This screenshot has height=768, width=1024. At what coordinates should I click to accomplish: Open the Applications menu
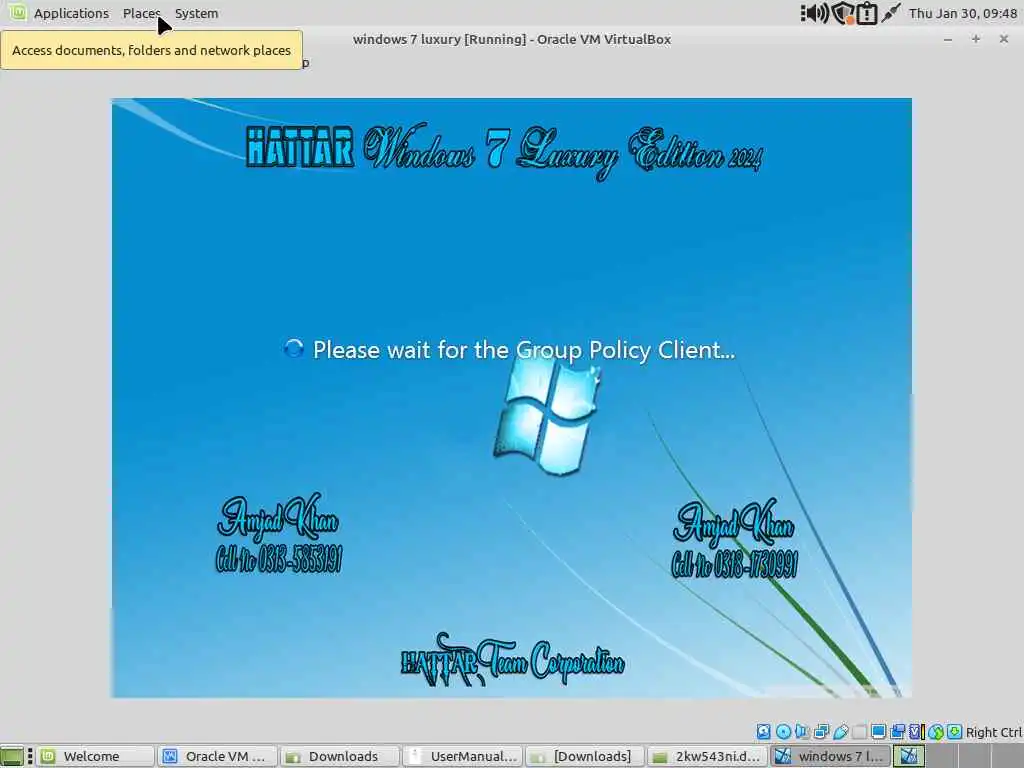71,13
